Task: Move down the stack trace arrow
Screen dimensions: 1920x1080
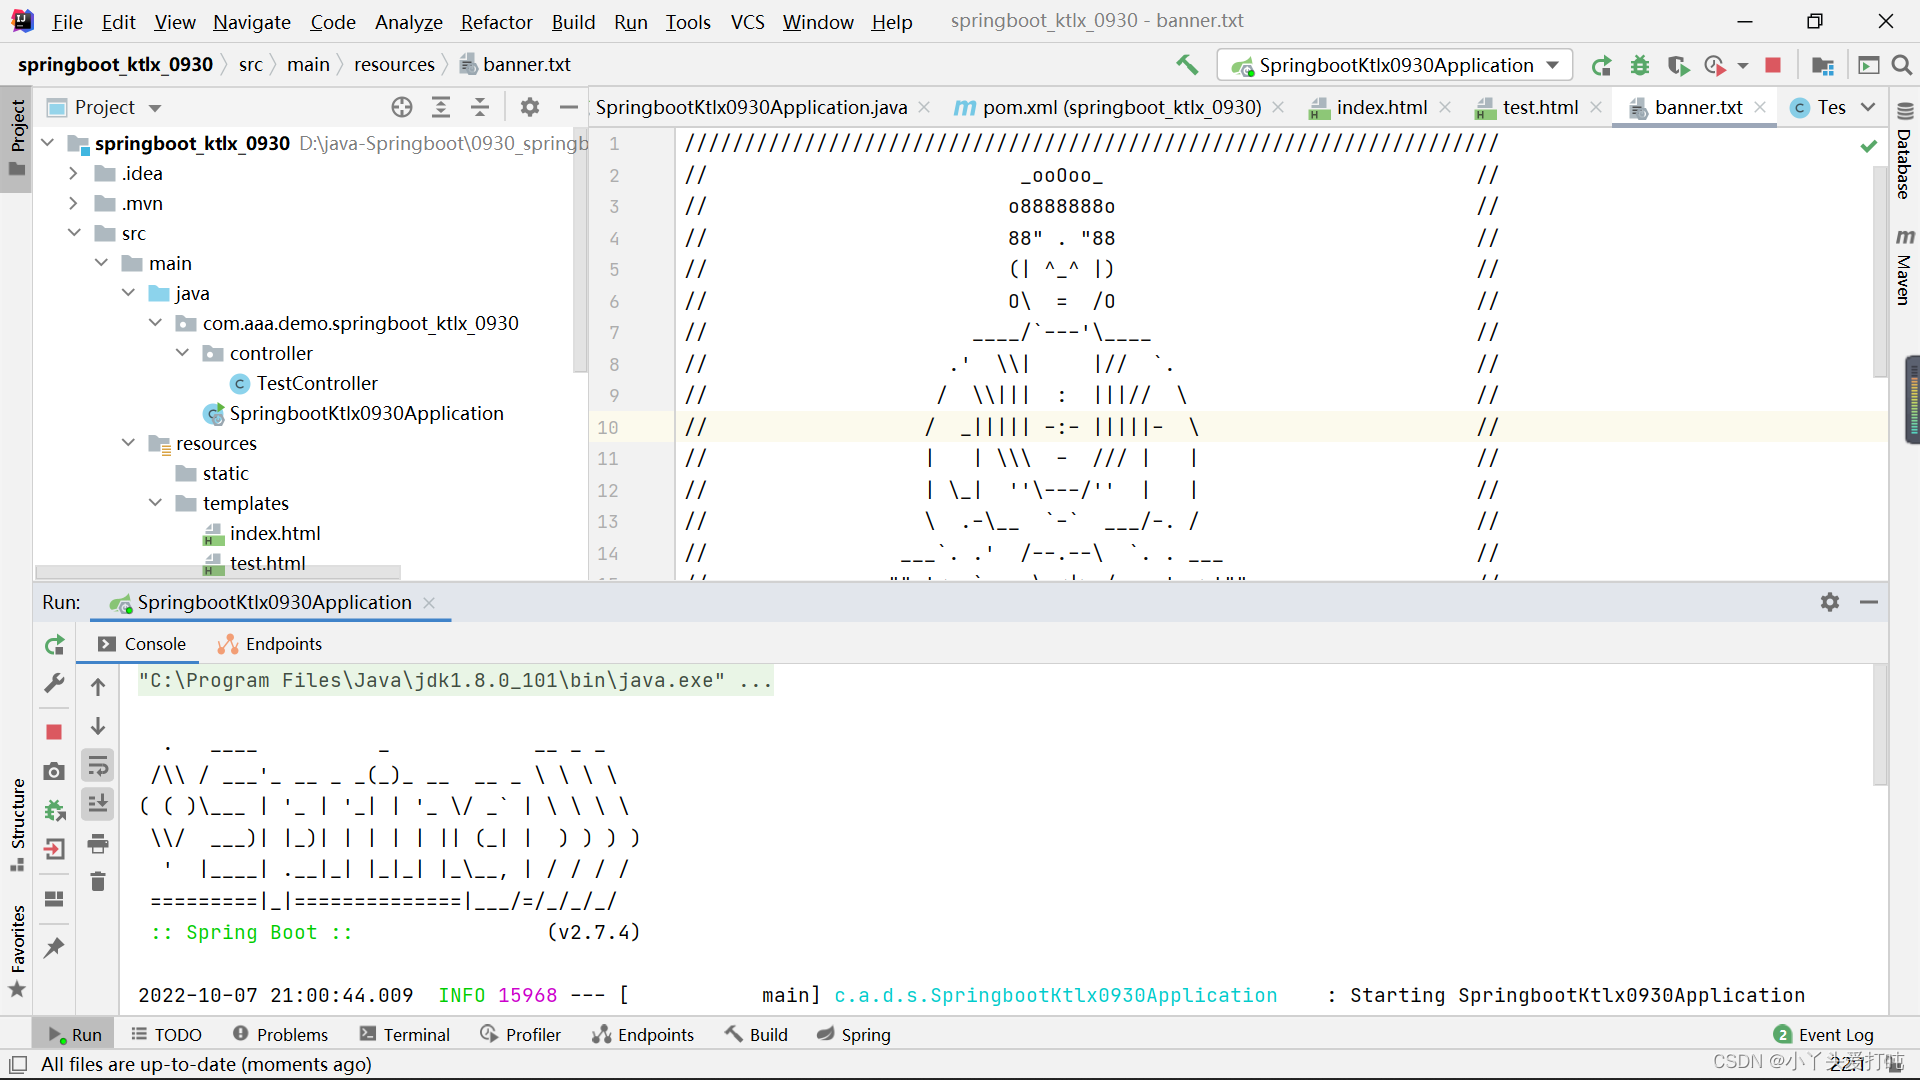Action: [x=98, y=726]
